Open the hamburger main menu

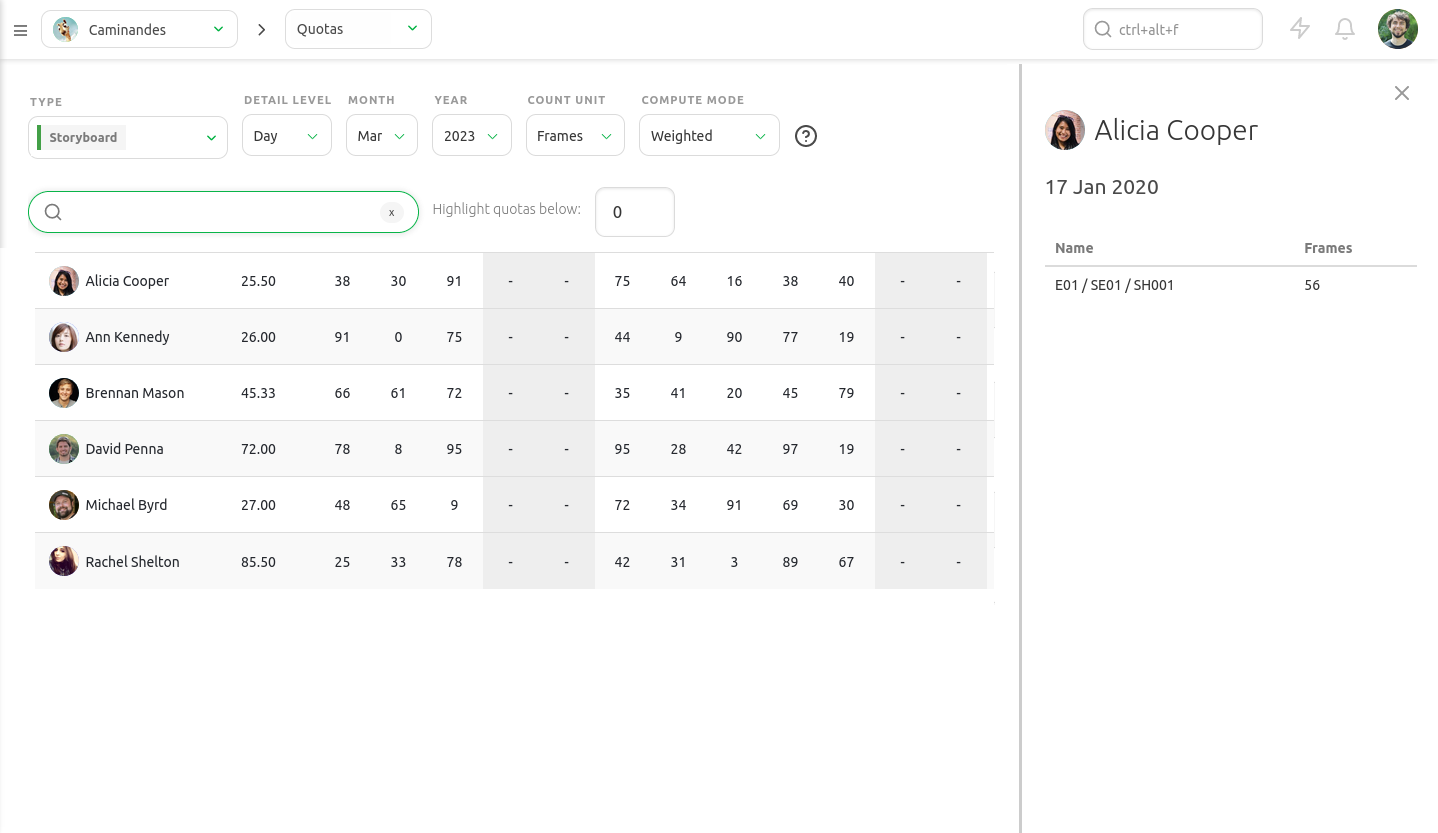tap(20, 30)
